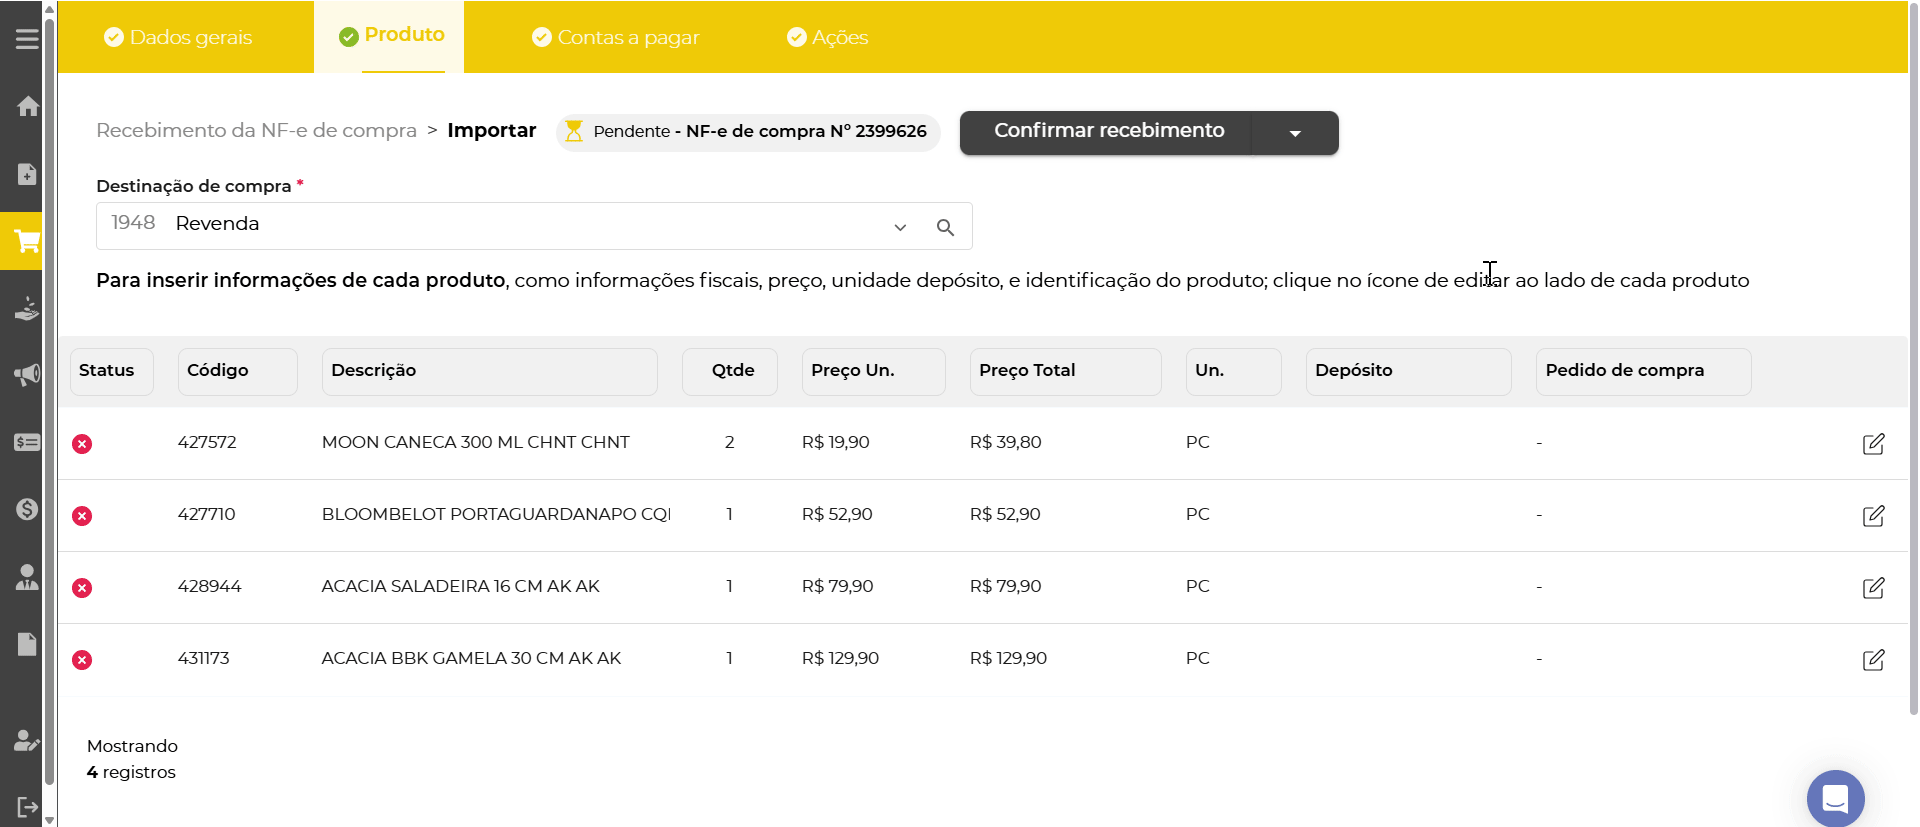Viewport: 1920px width, 827px height.
Task: Switch to the Dados gerais tab
Action: coord(179,38)
